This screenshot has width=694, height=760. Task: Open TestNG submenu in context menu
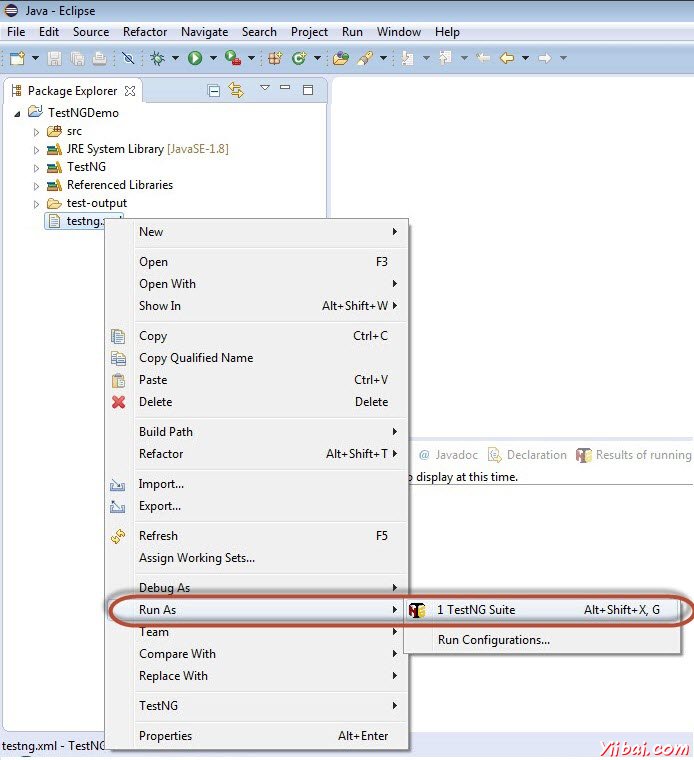click(257, 706)
